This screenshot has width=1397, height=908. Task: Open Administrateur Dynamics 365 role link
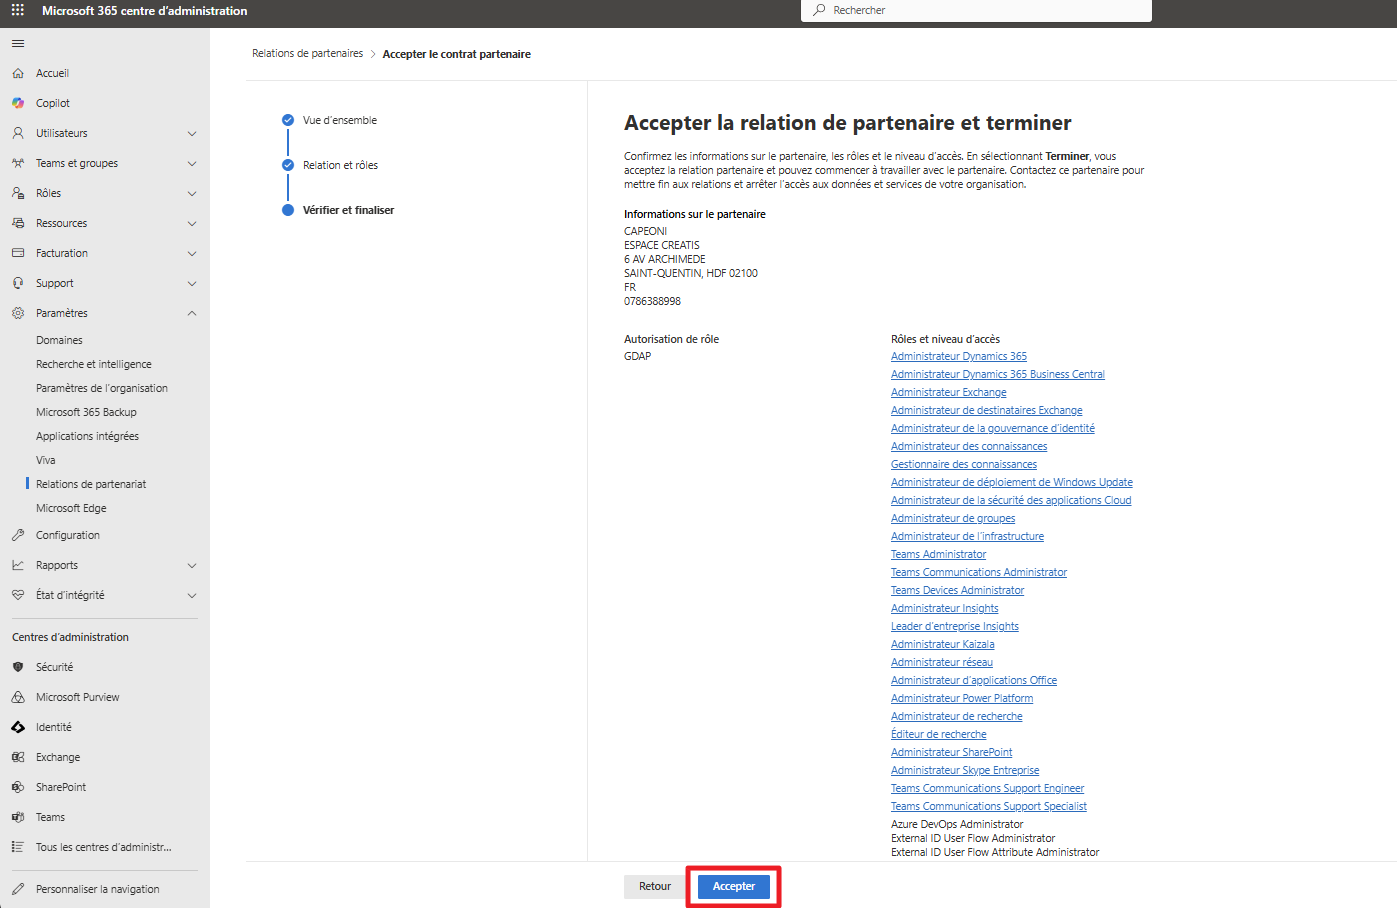tap(959, 356)
